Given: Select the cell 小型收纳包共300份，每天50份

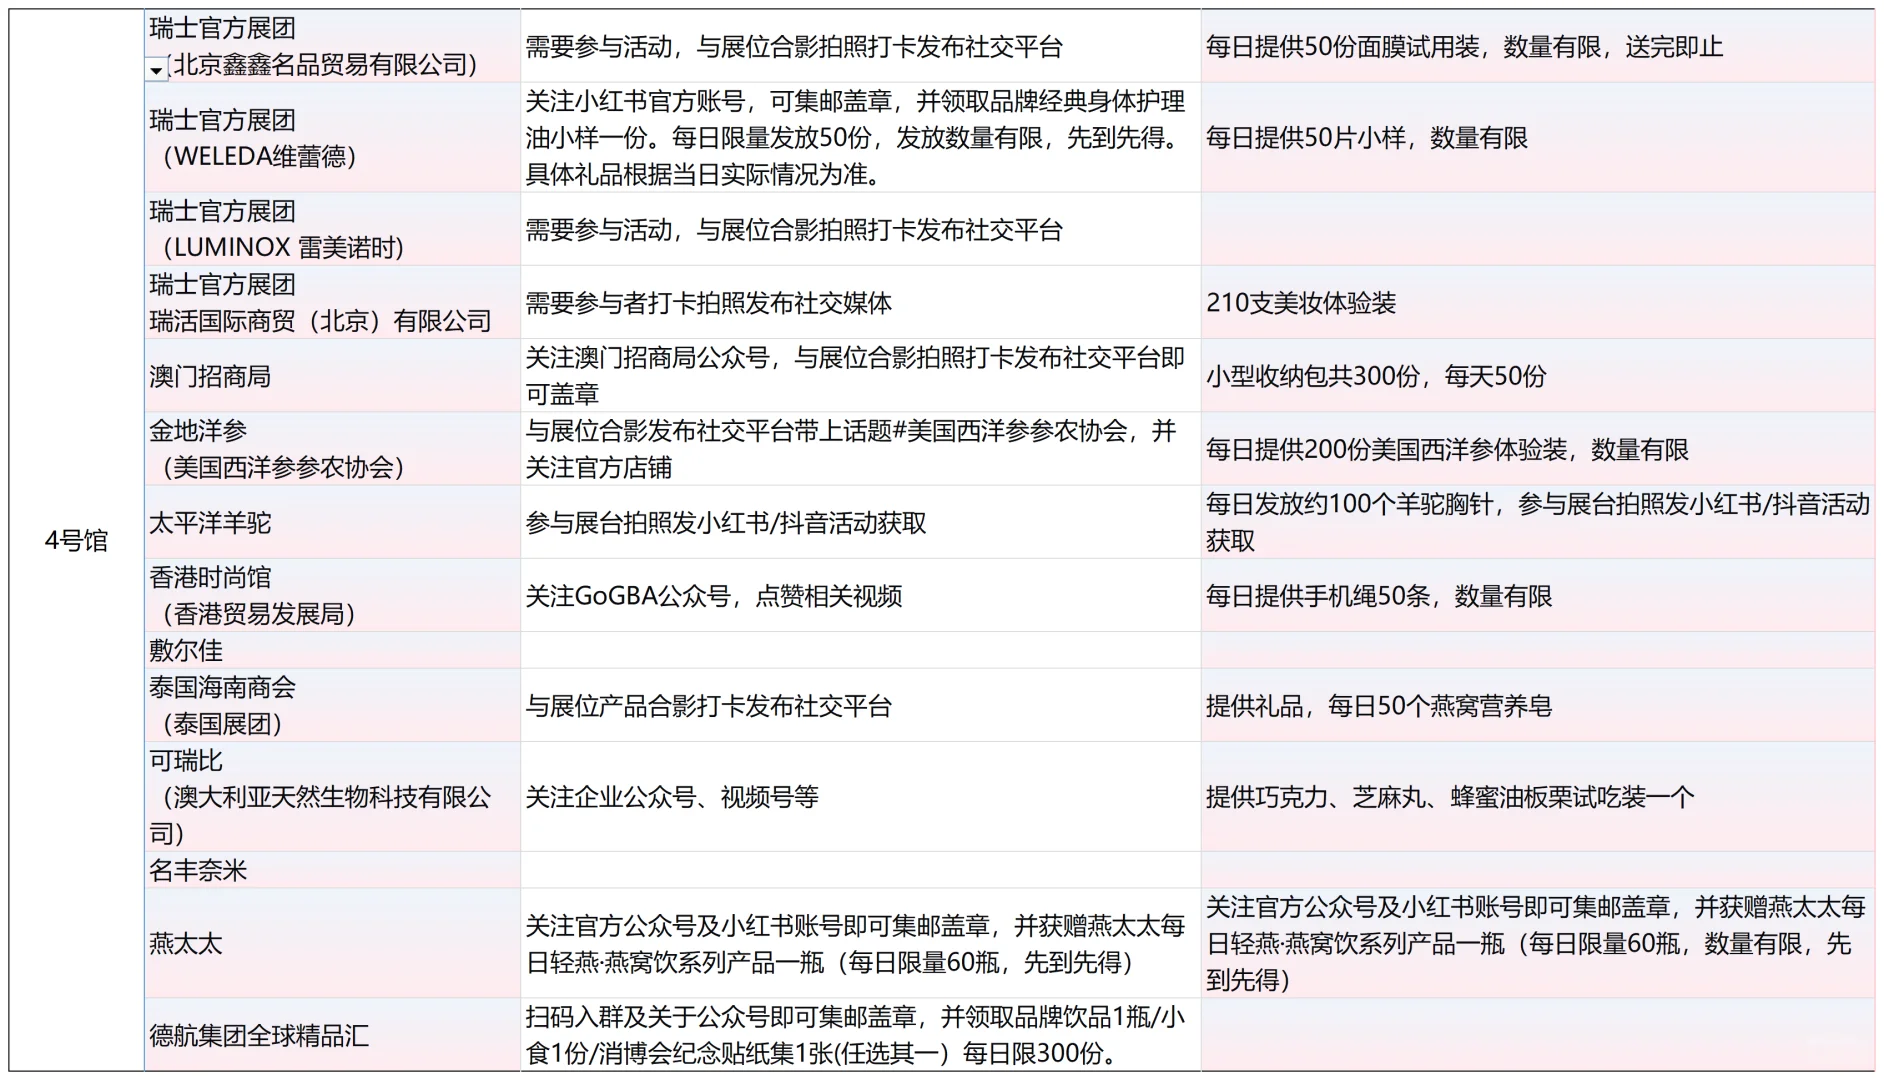Looking at the screenshot, I should click(x=1538, y=376).
